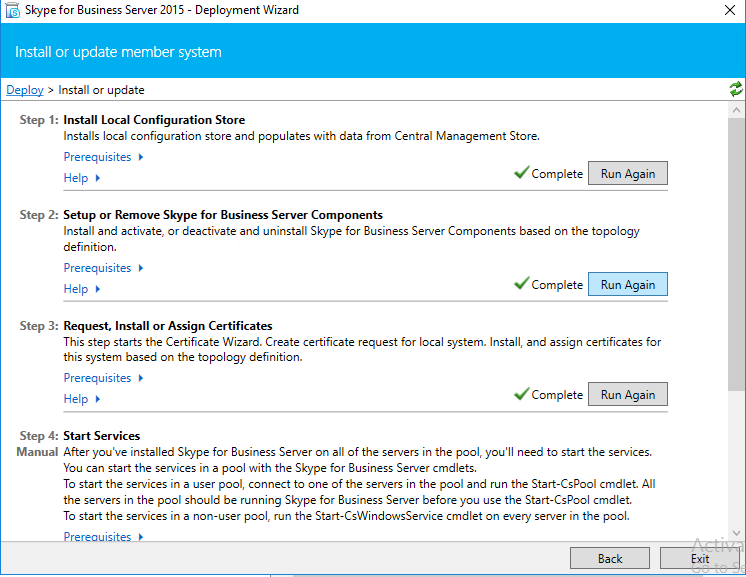The image size is (746, 577).
Task: Run Again for Install Local Configuration Store
Action: click(628, 174)
